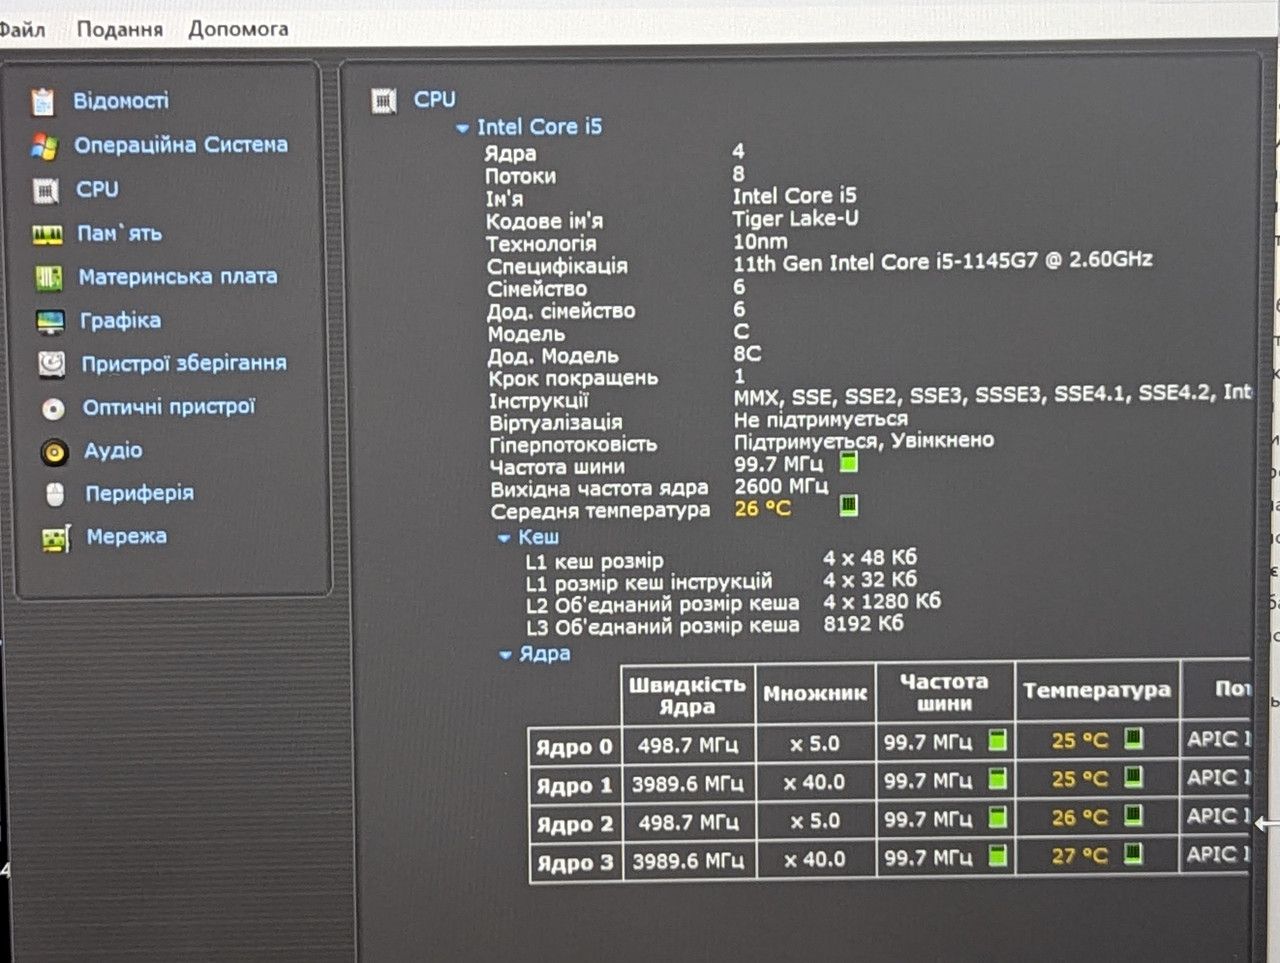This screenshot has width=1280, height=963.
Task: Open the Допомога menu
Action: click(238, 29)
